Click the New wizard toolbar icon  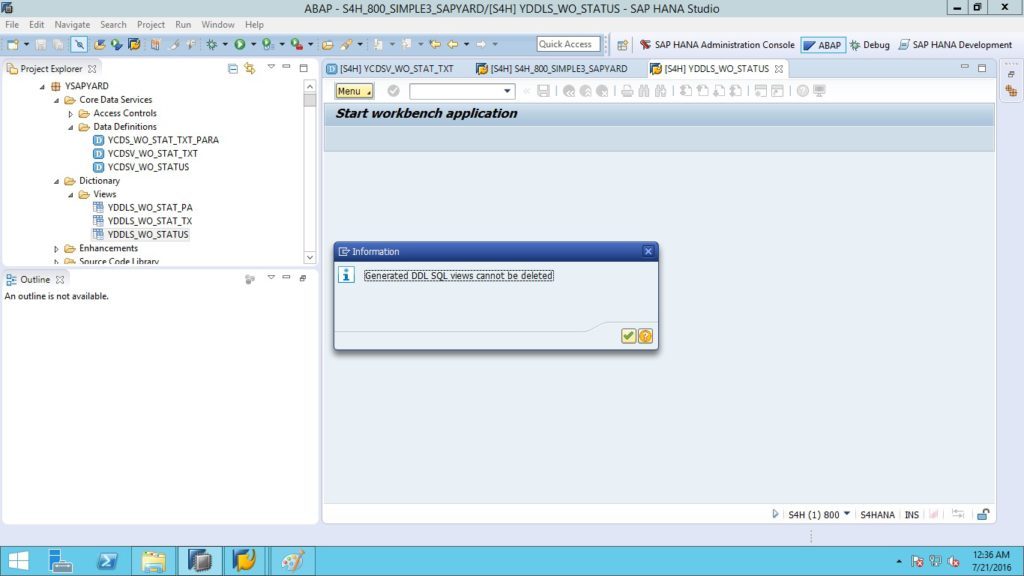[x=12, y=44]
